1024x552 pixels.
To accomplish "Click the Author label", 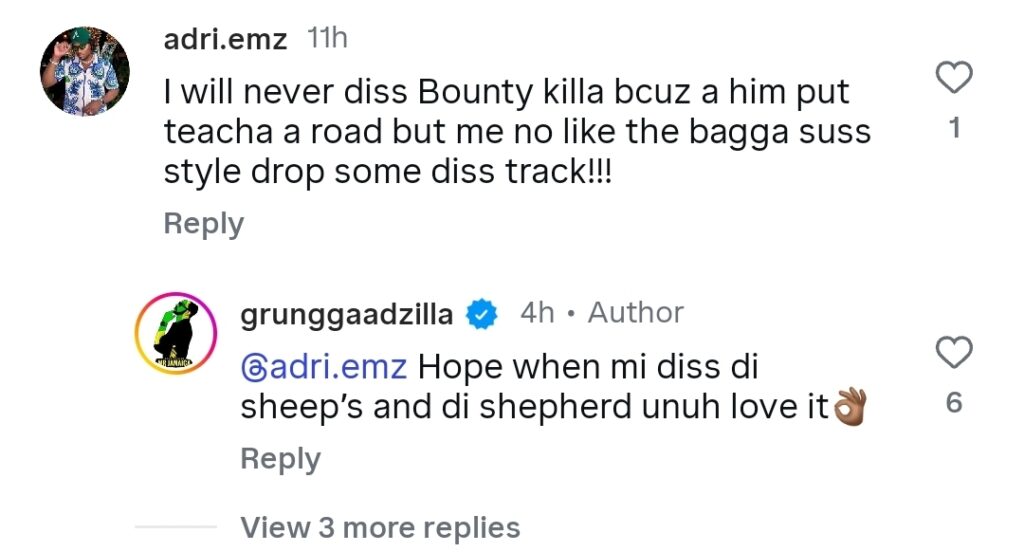I will click(x=635, y=313).
